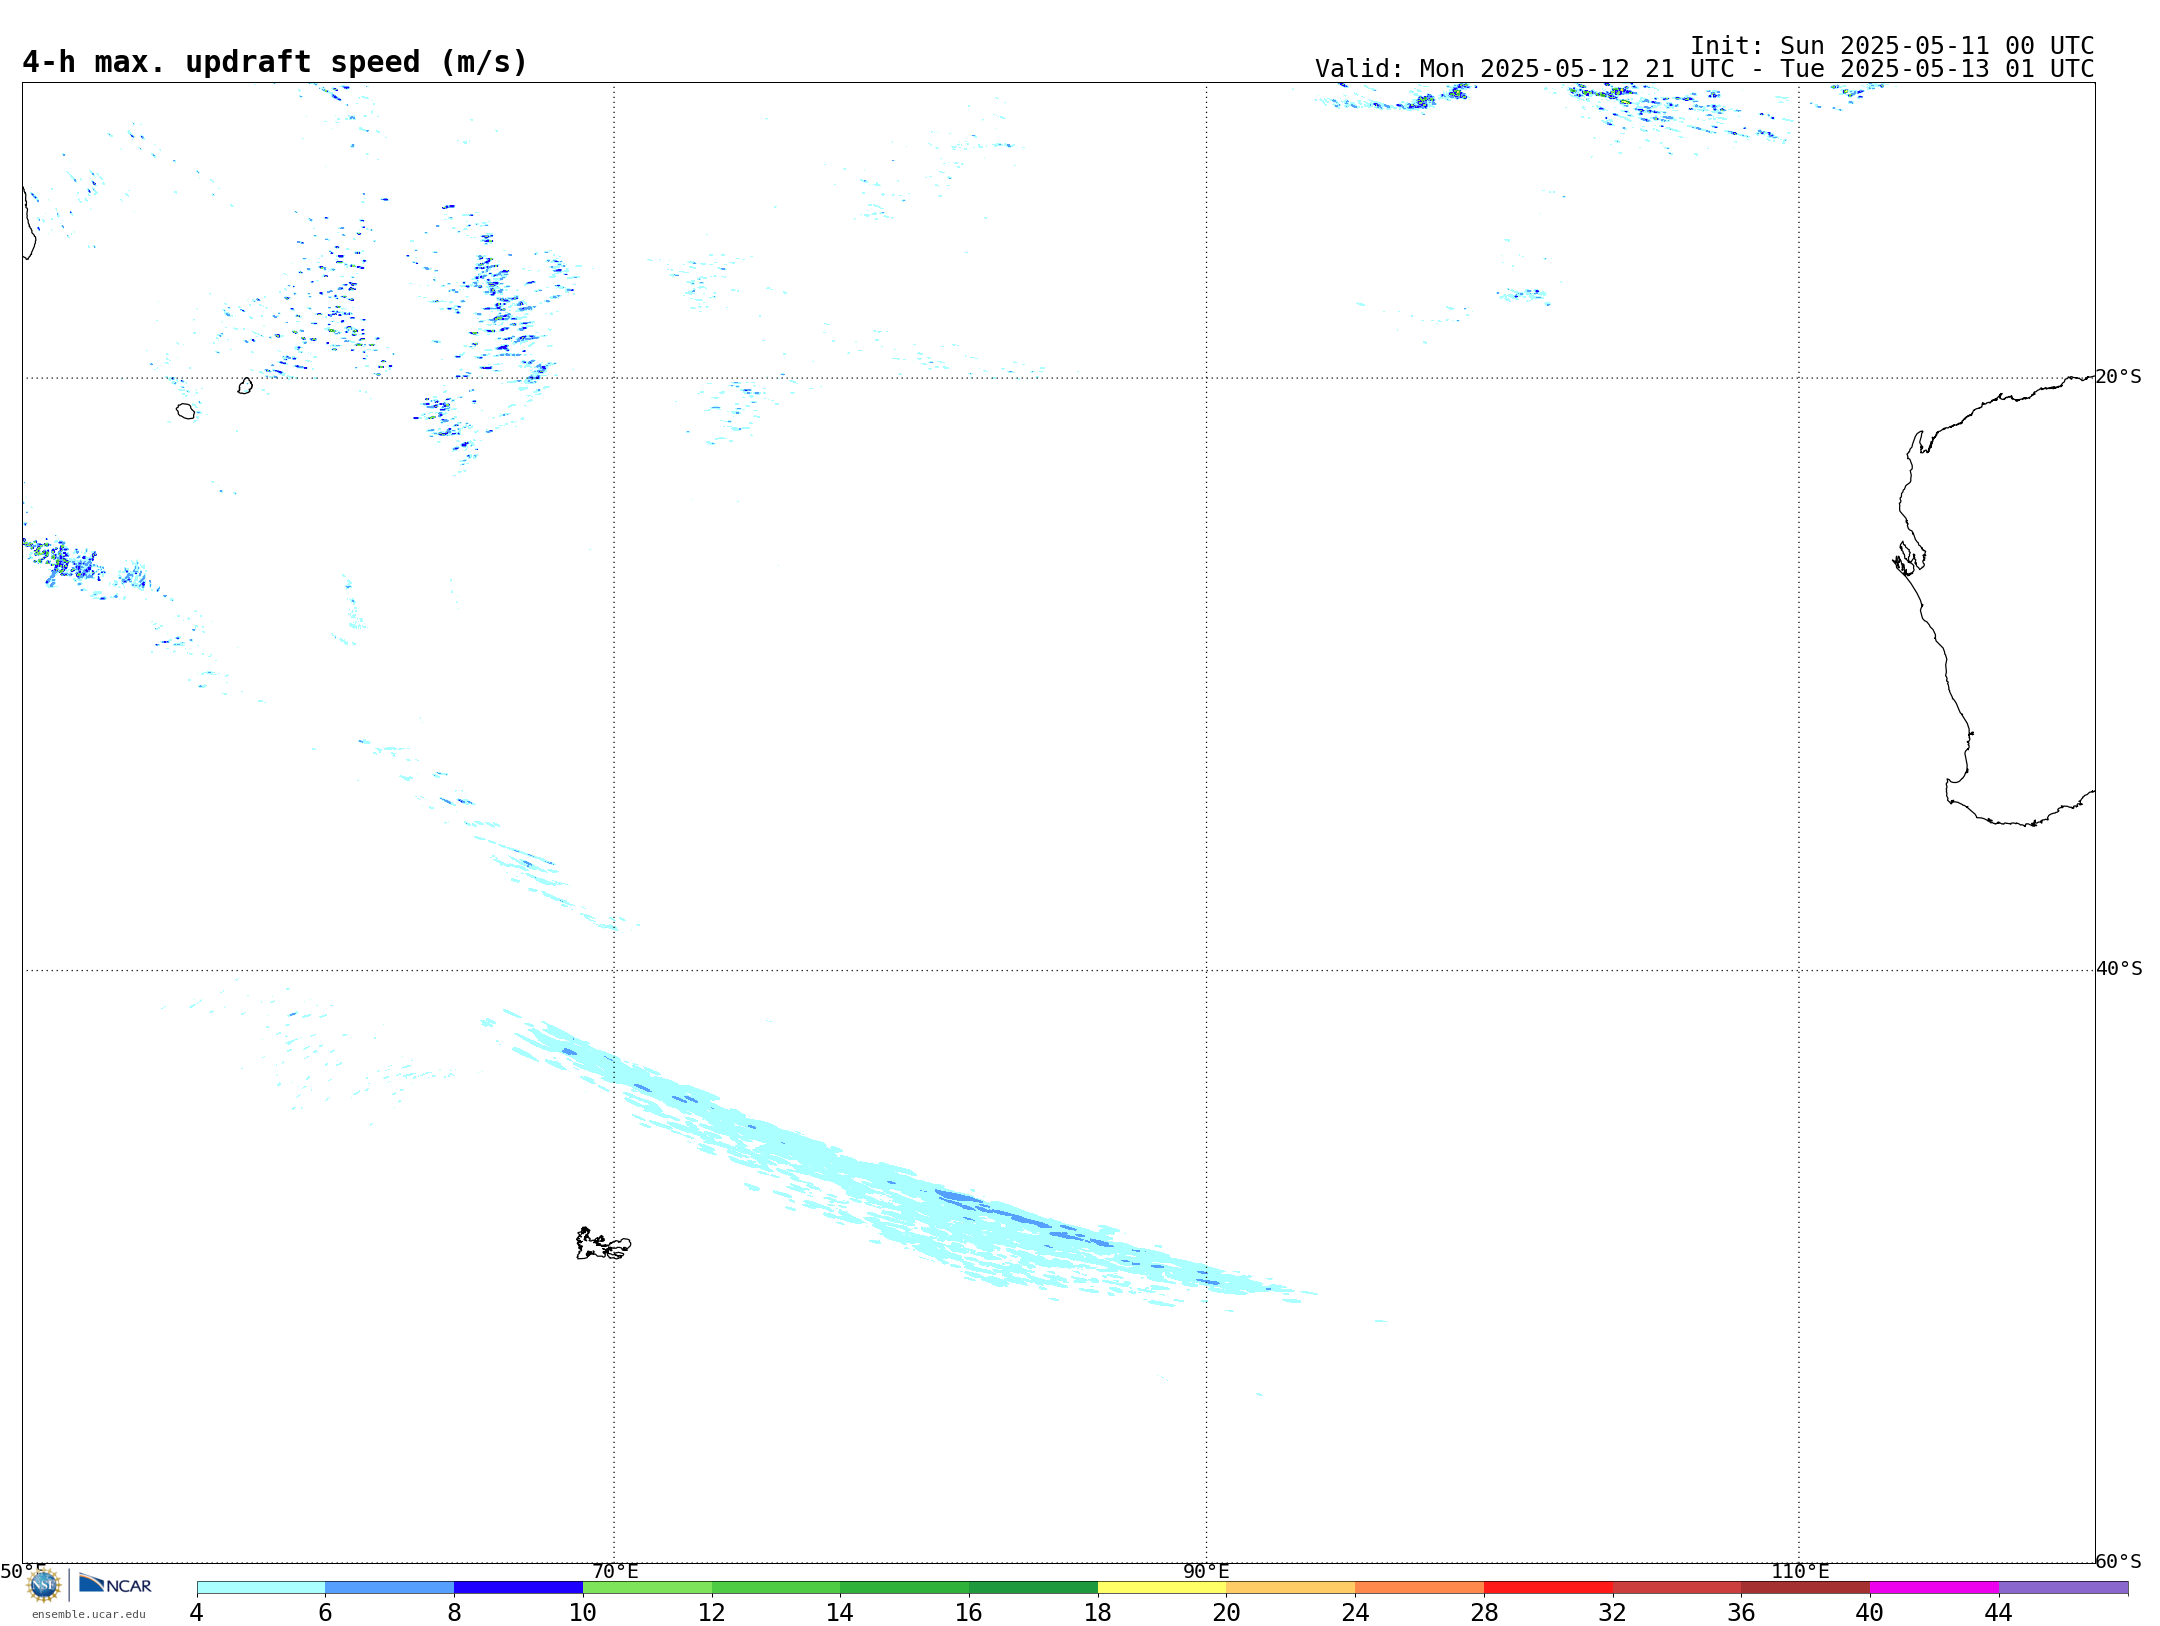Click the colorbar tick label '20'
The image size is (2160, 1626).
1227,1612
